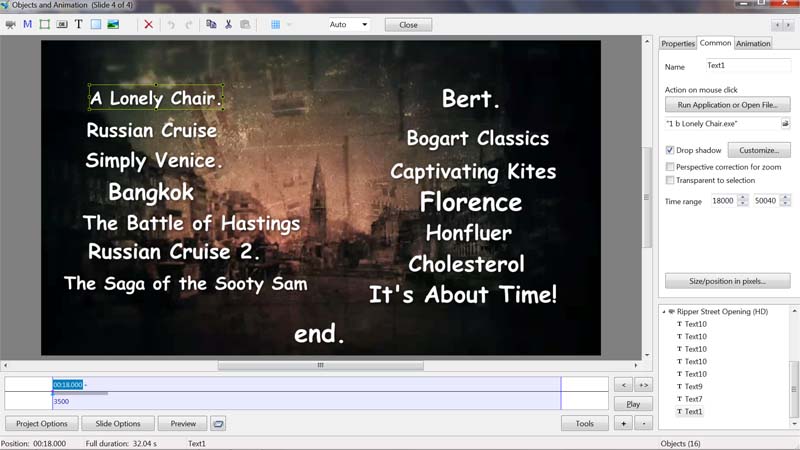Select 'Bogart Classics' text on canvas
The width and height of the screenshot is (800, 450).
[x=478, y=138]
